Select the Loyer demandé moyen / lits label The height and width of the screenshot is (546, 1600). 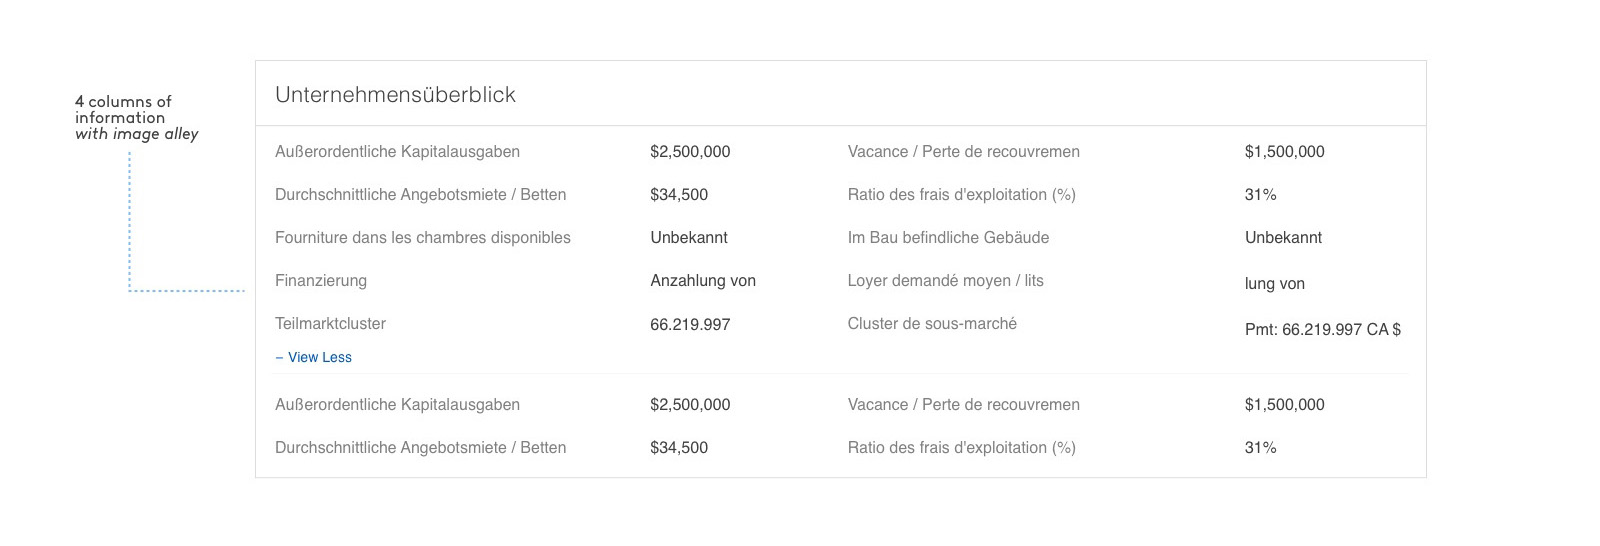click(945, 281)
